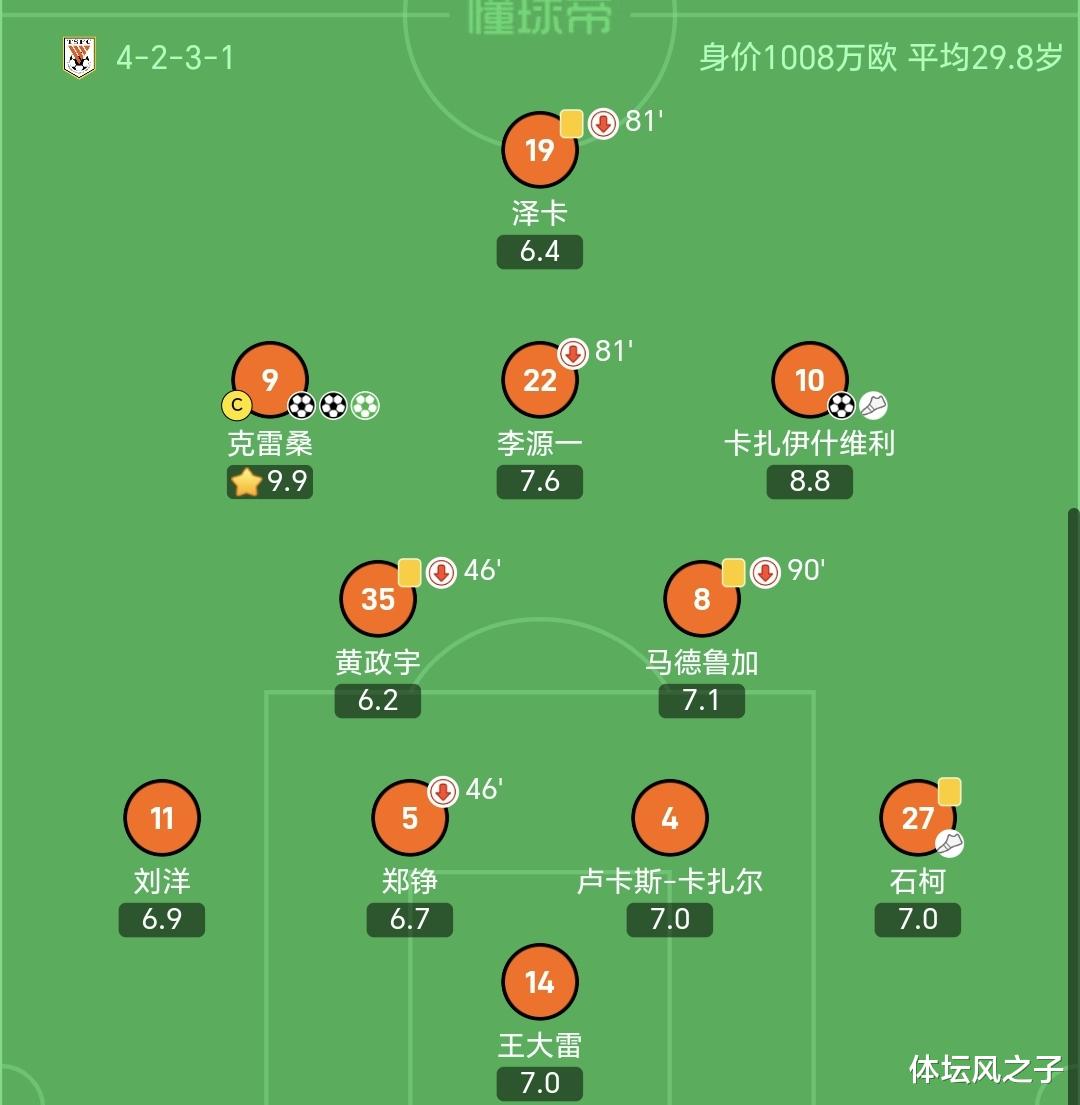Image resolution: width=1080 pixels, height=1105 pixels.
Task: Open 克雷桑 player name link
Action: point(270,443)
